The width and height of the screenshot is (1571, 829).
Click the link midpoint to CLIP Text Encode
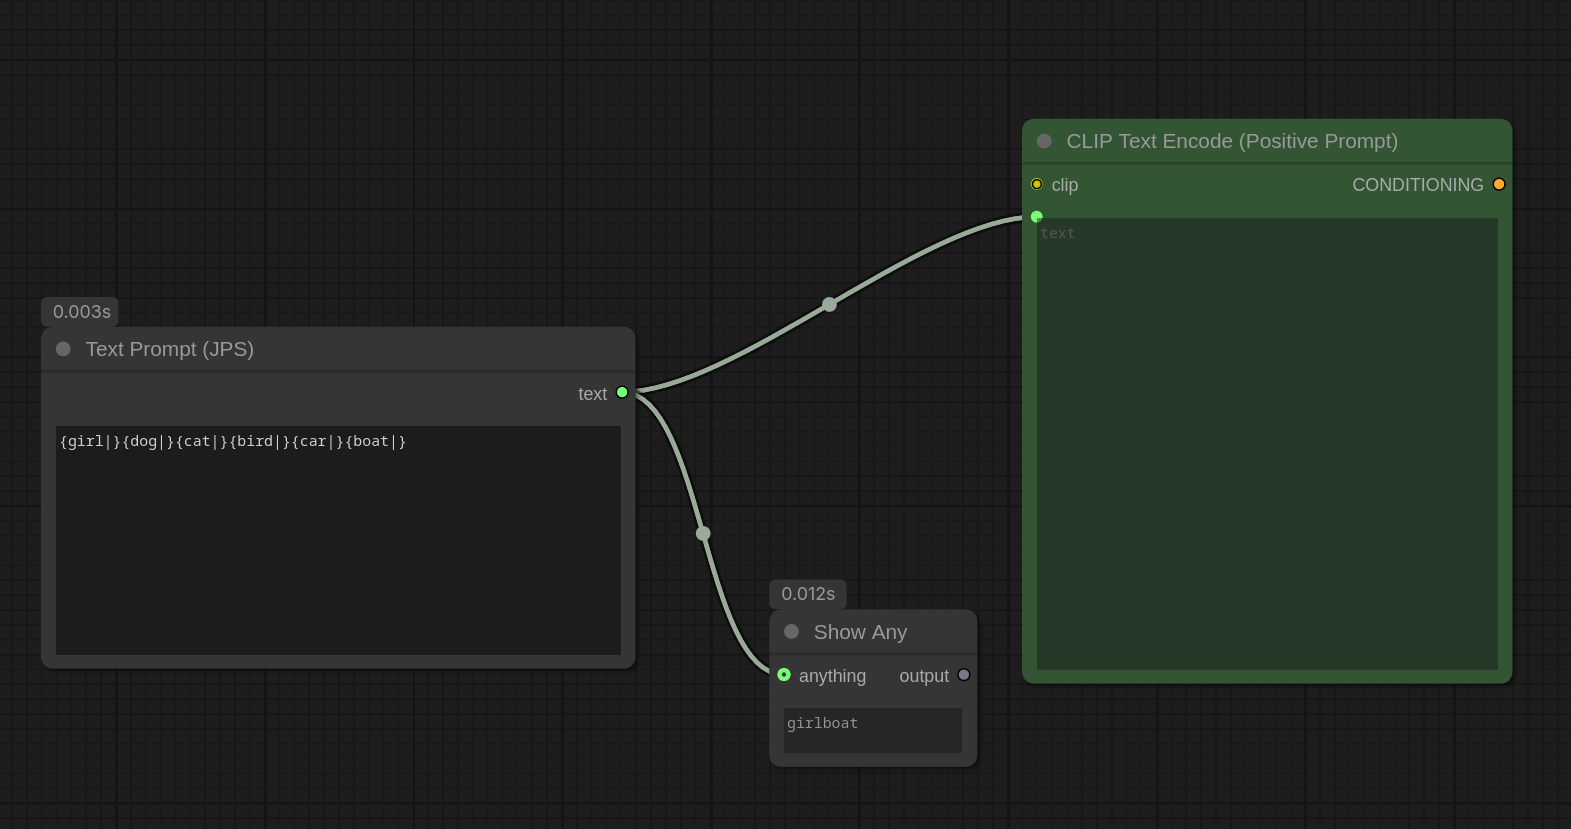(829, 304)
